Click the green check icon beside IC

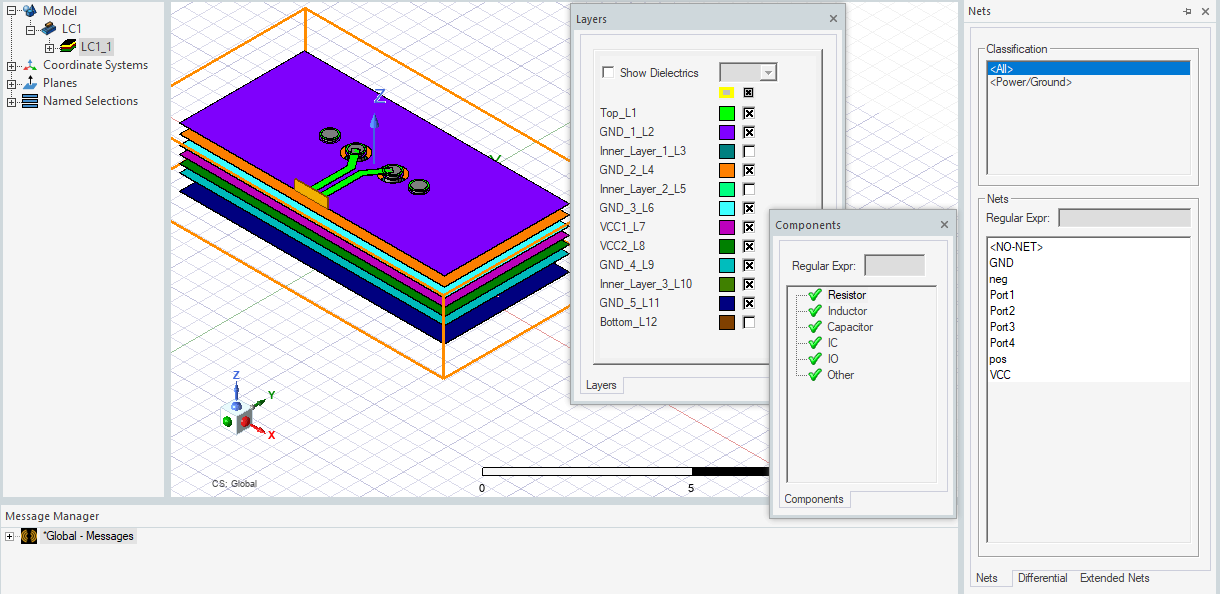pos(815,343)
